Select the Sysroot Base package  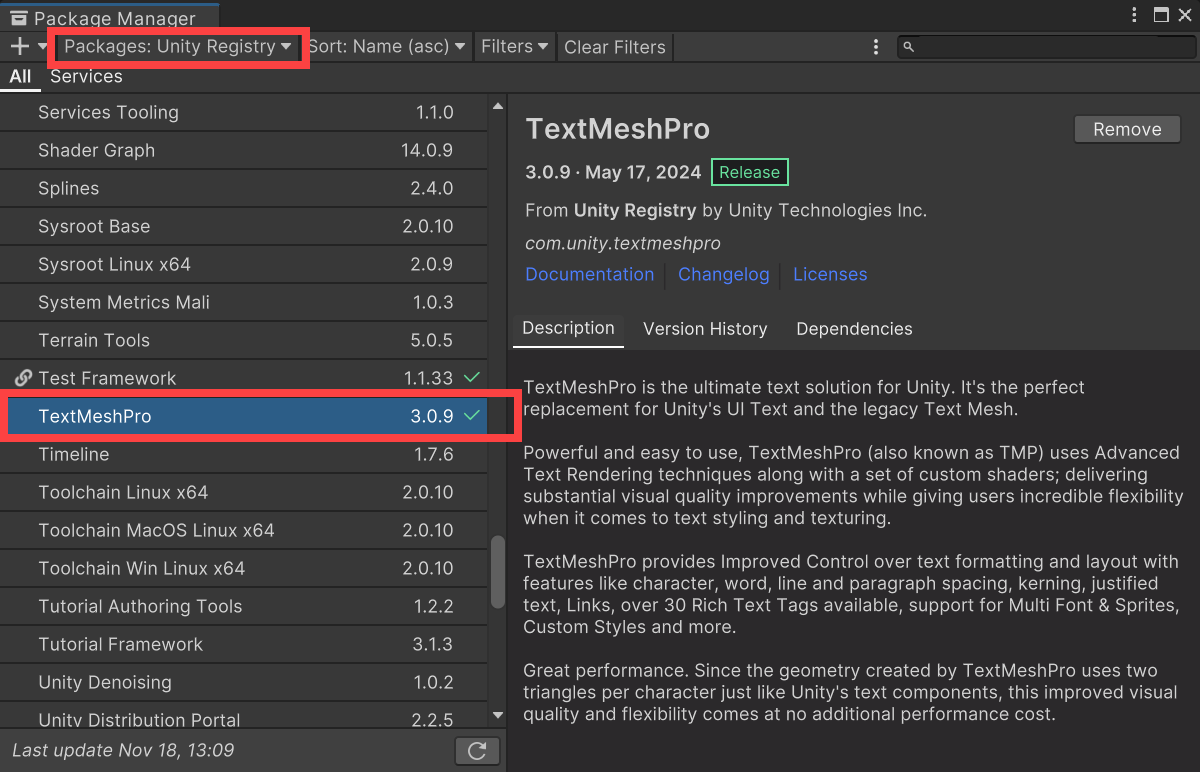pos(244,227)
